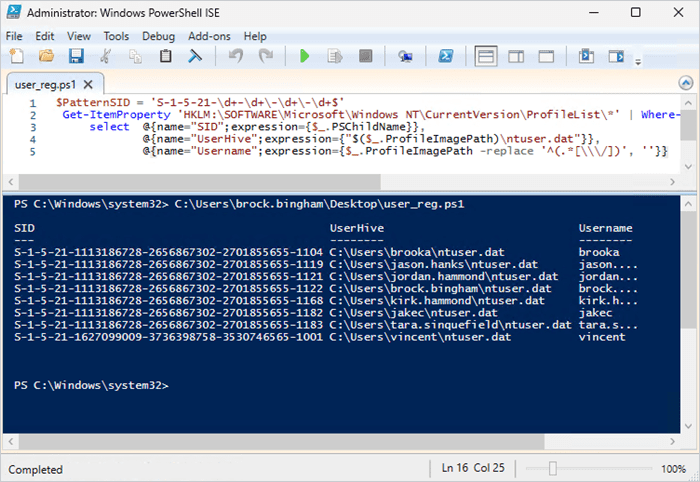Close the user_reg.ps1 tab
700x482 pixels.
[88, 84]
